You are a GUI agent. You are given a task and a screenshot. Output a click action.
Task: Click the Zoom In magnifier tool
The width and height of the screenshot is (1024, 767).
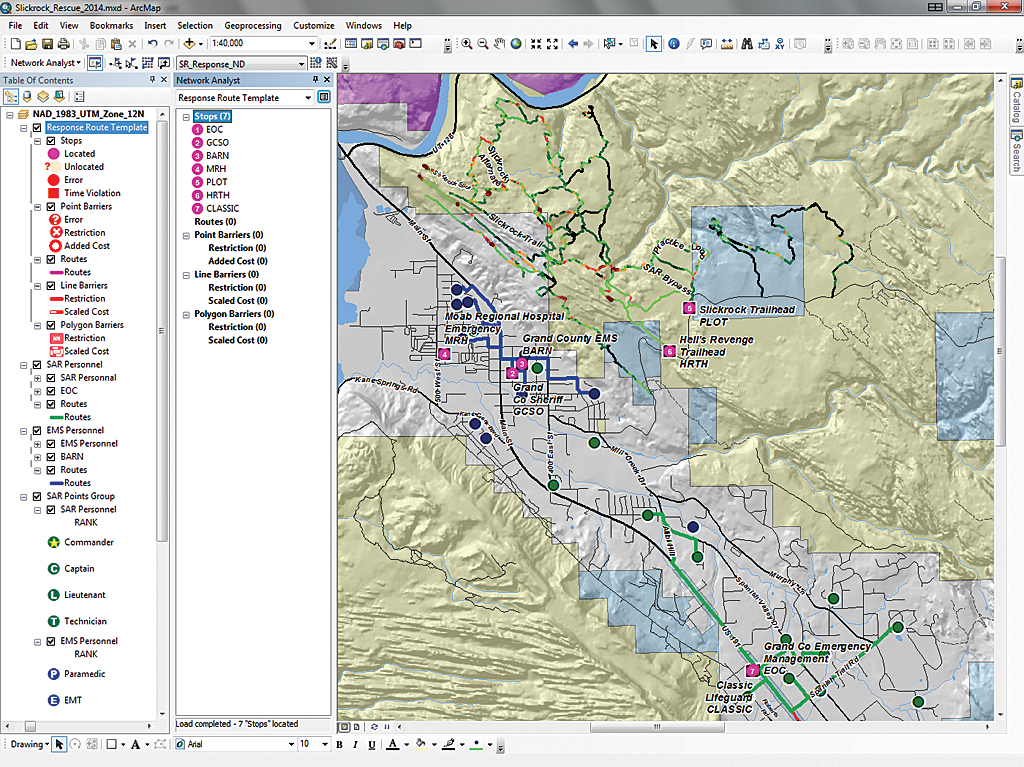(467, 44)
